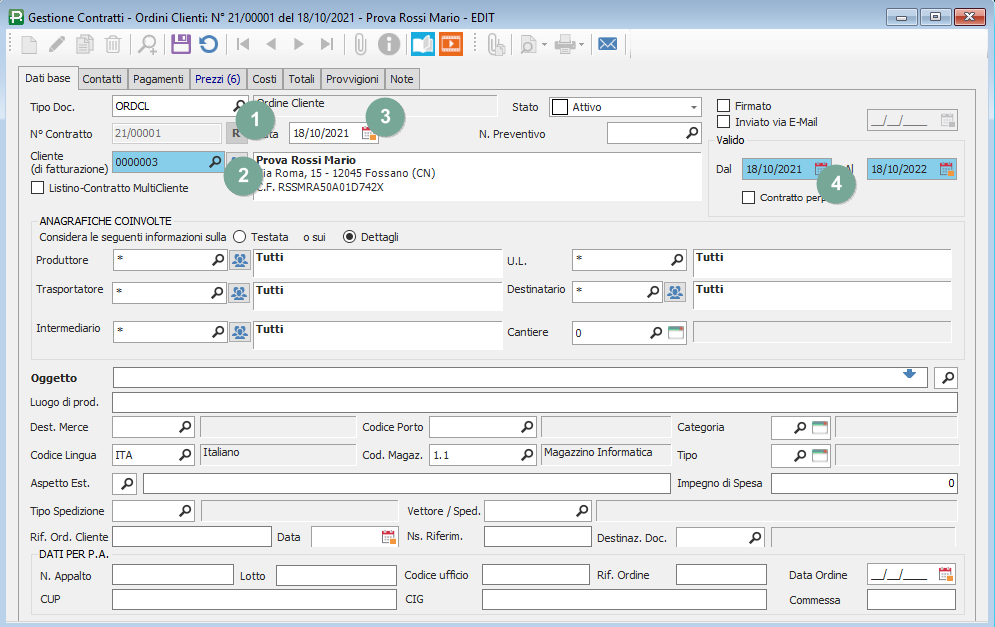Select the Testata radio button
Image resolution: width=995 pixels, height=627 pixels.
[240, 237]
